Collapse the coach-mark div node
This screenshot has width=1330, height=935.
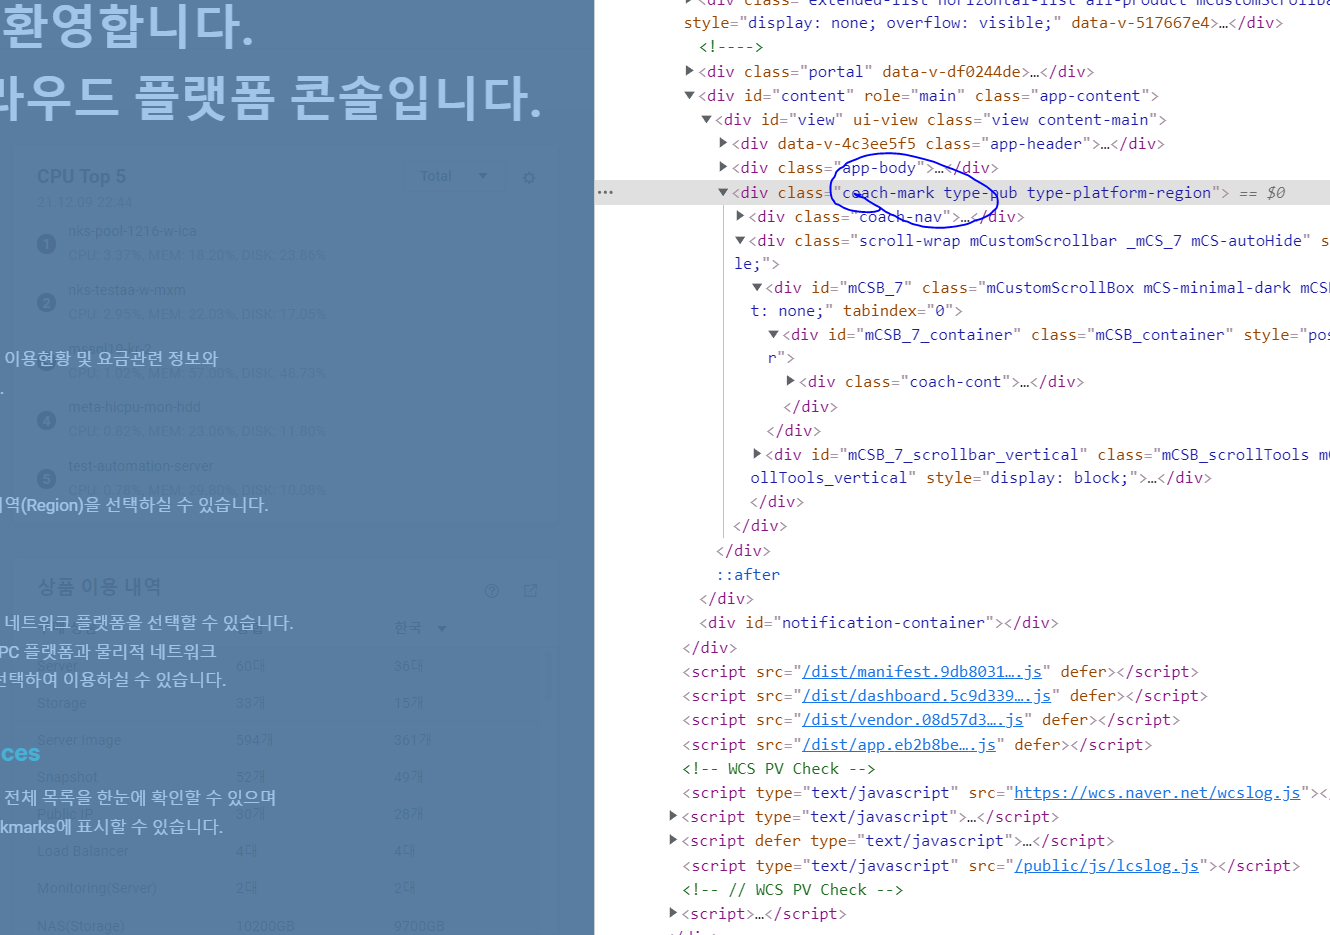coord(723,192)
